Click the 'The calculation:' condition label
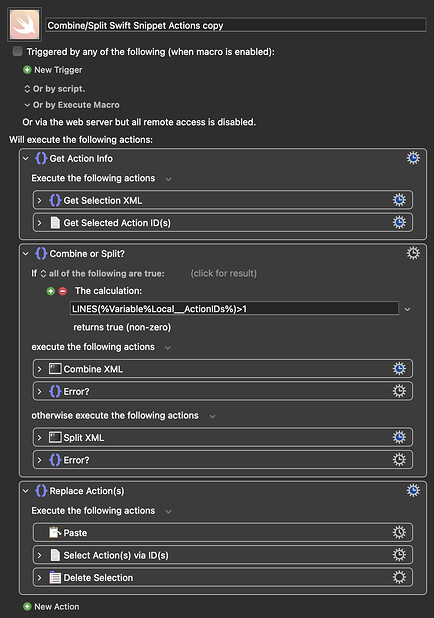The image size is (434, 618). point(108,291)
